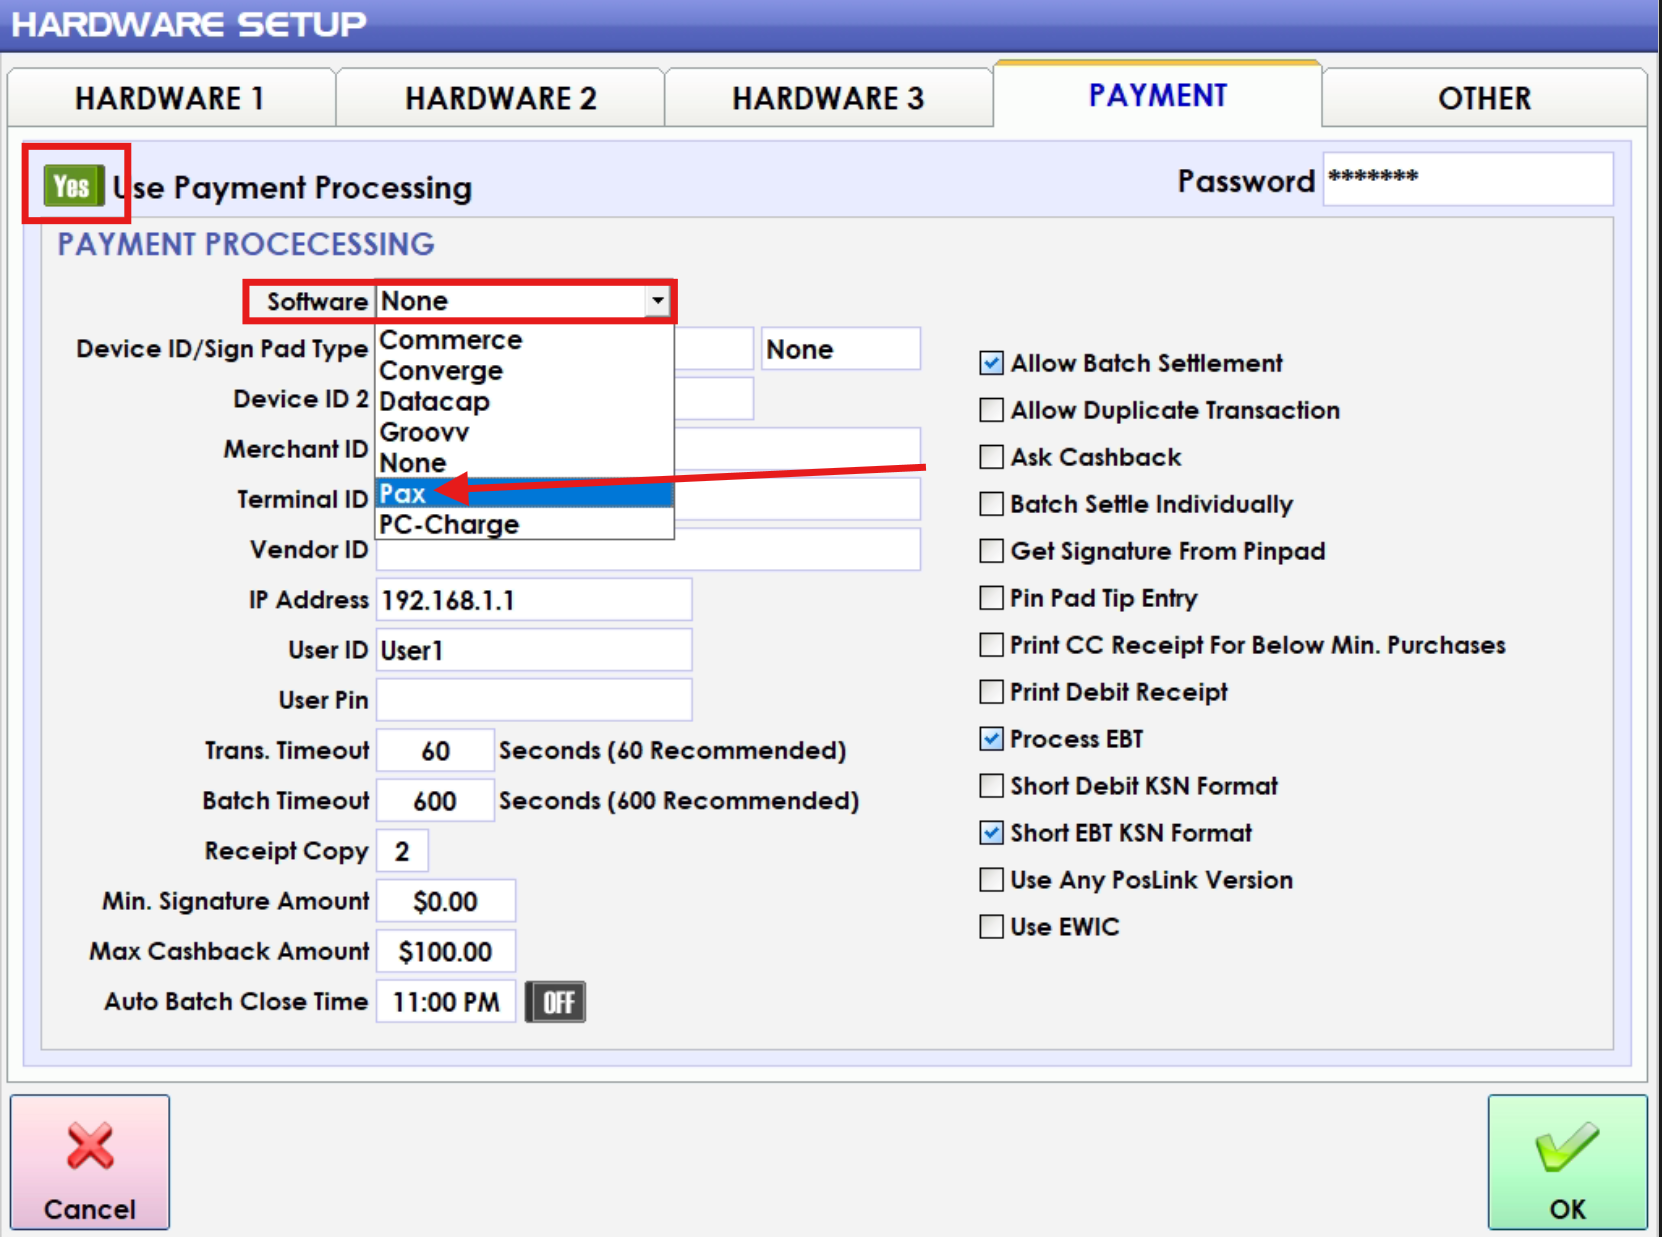Select Pax from the Software list
Viewport: 1662px width, 1237px height.
[x=525, y=494]
